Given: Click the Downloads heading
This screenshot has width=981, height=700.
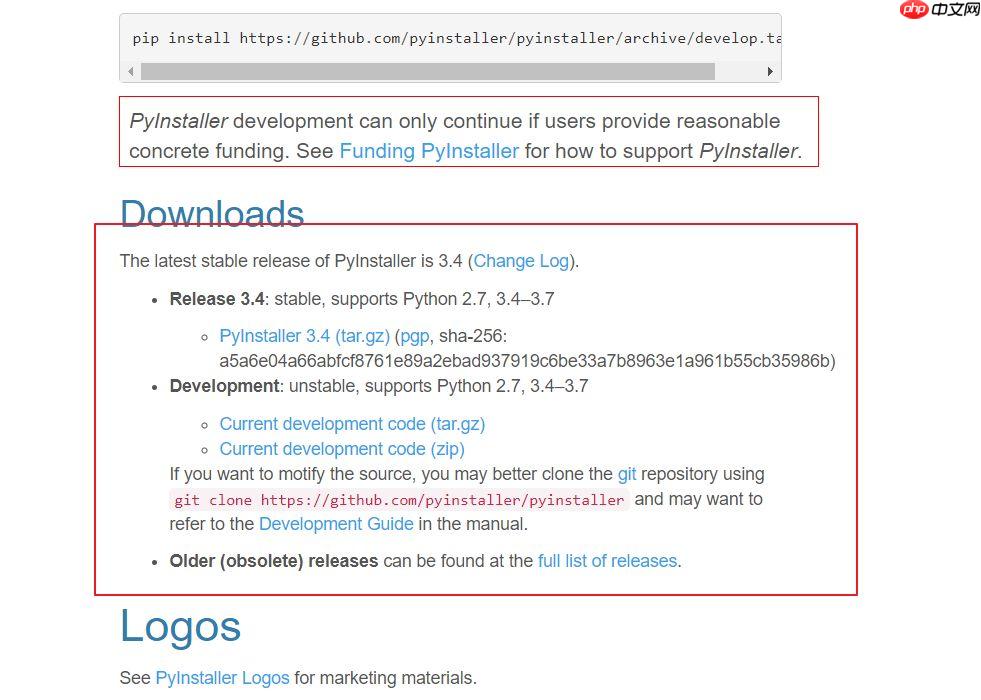Looking at the screenshot, I should click(x=212, y=214).
